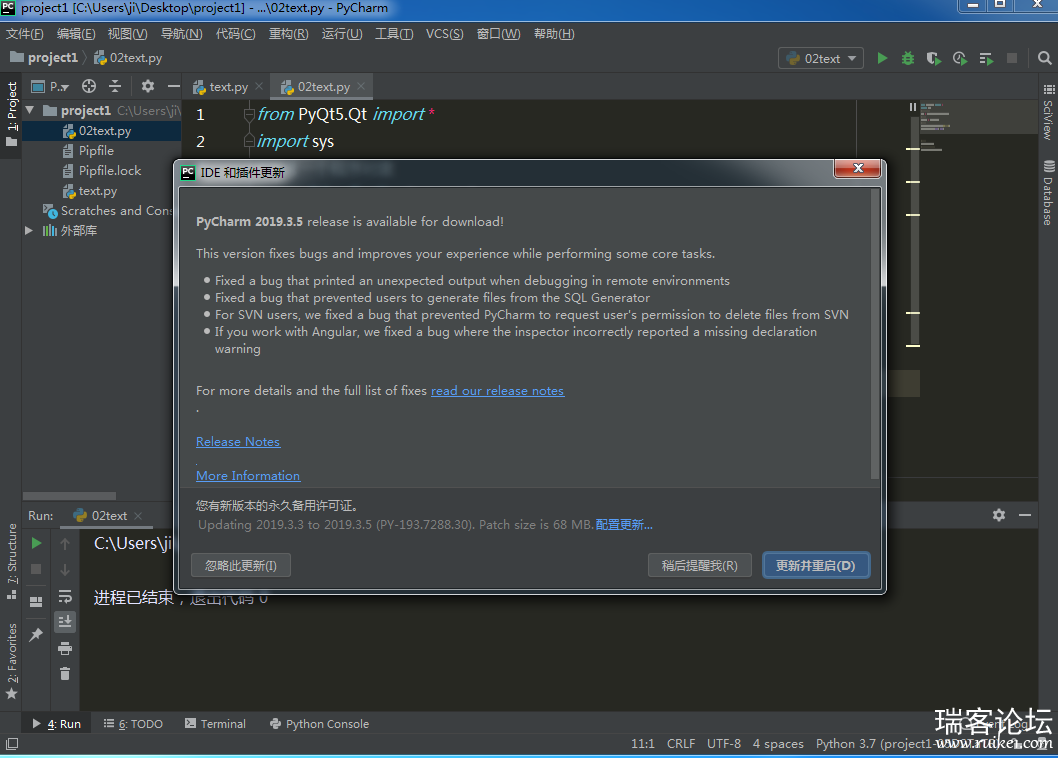Screen dimensions: 1058x758
Task: Restore layout icon in Run panel
Action: (x=36, y=601)
